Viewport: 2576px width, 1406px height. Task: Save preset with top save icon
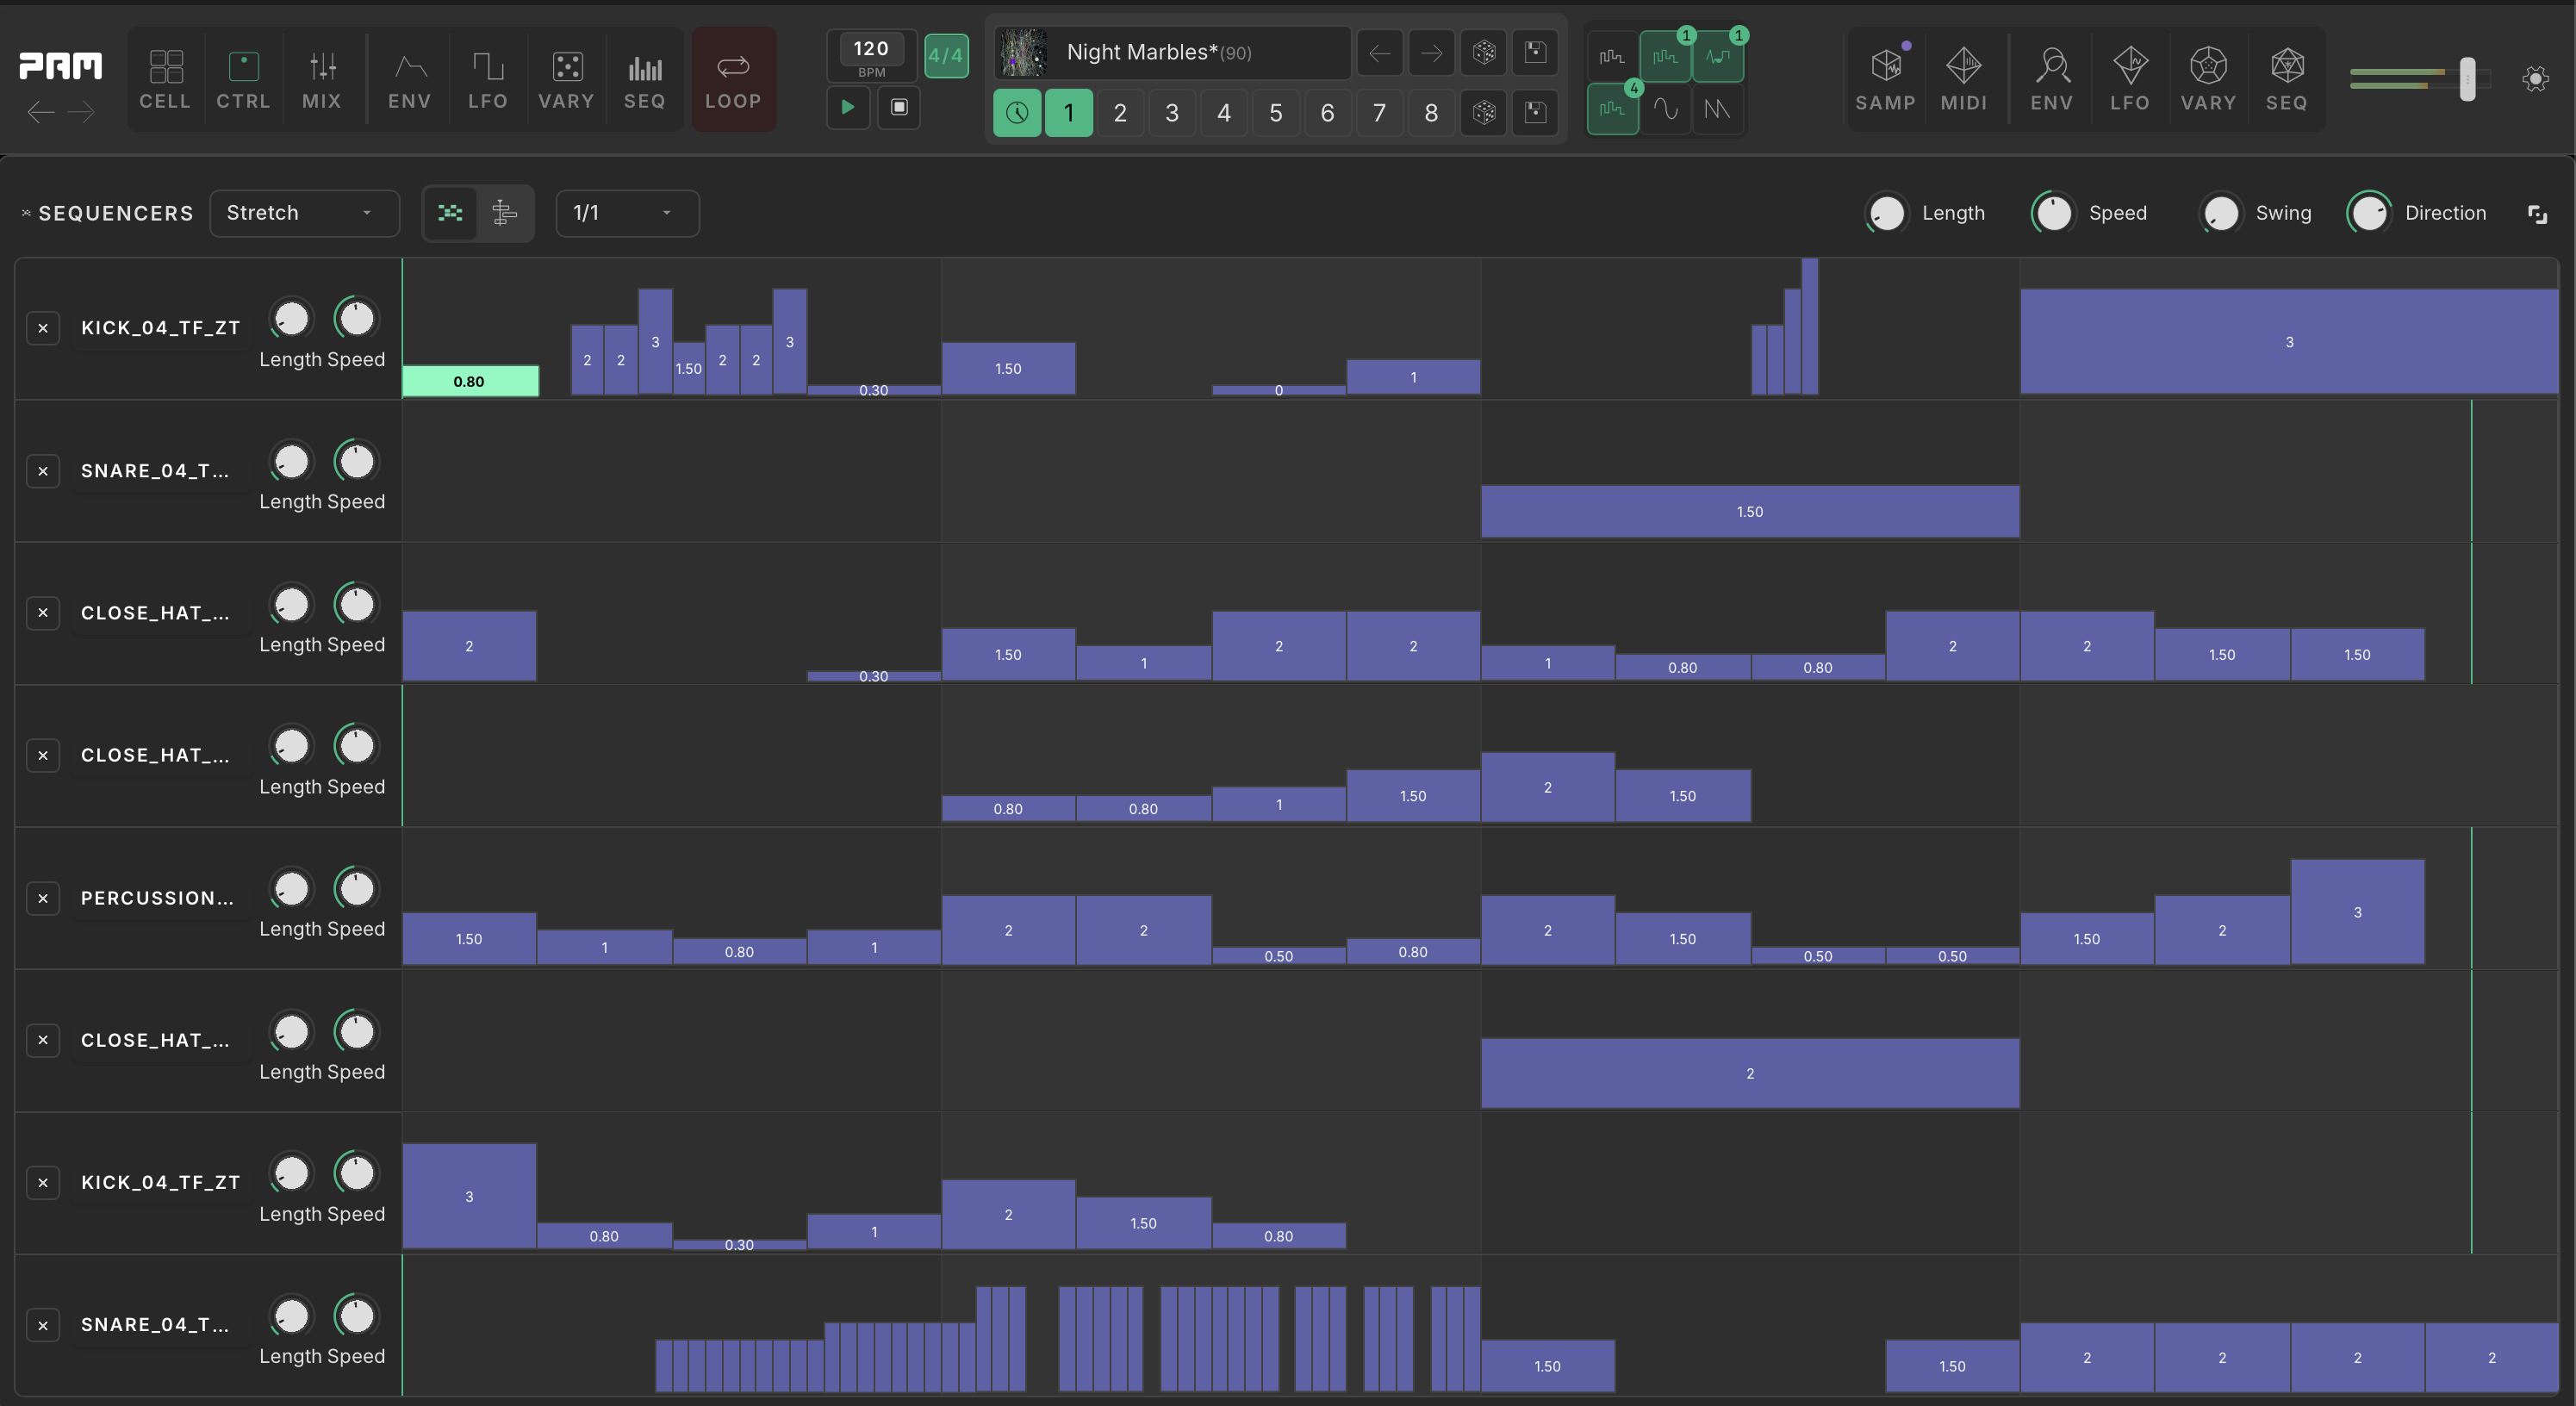point(1535,52)
